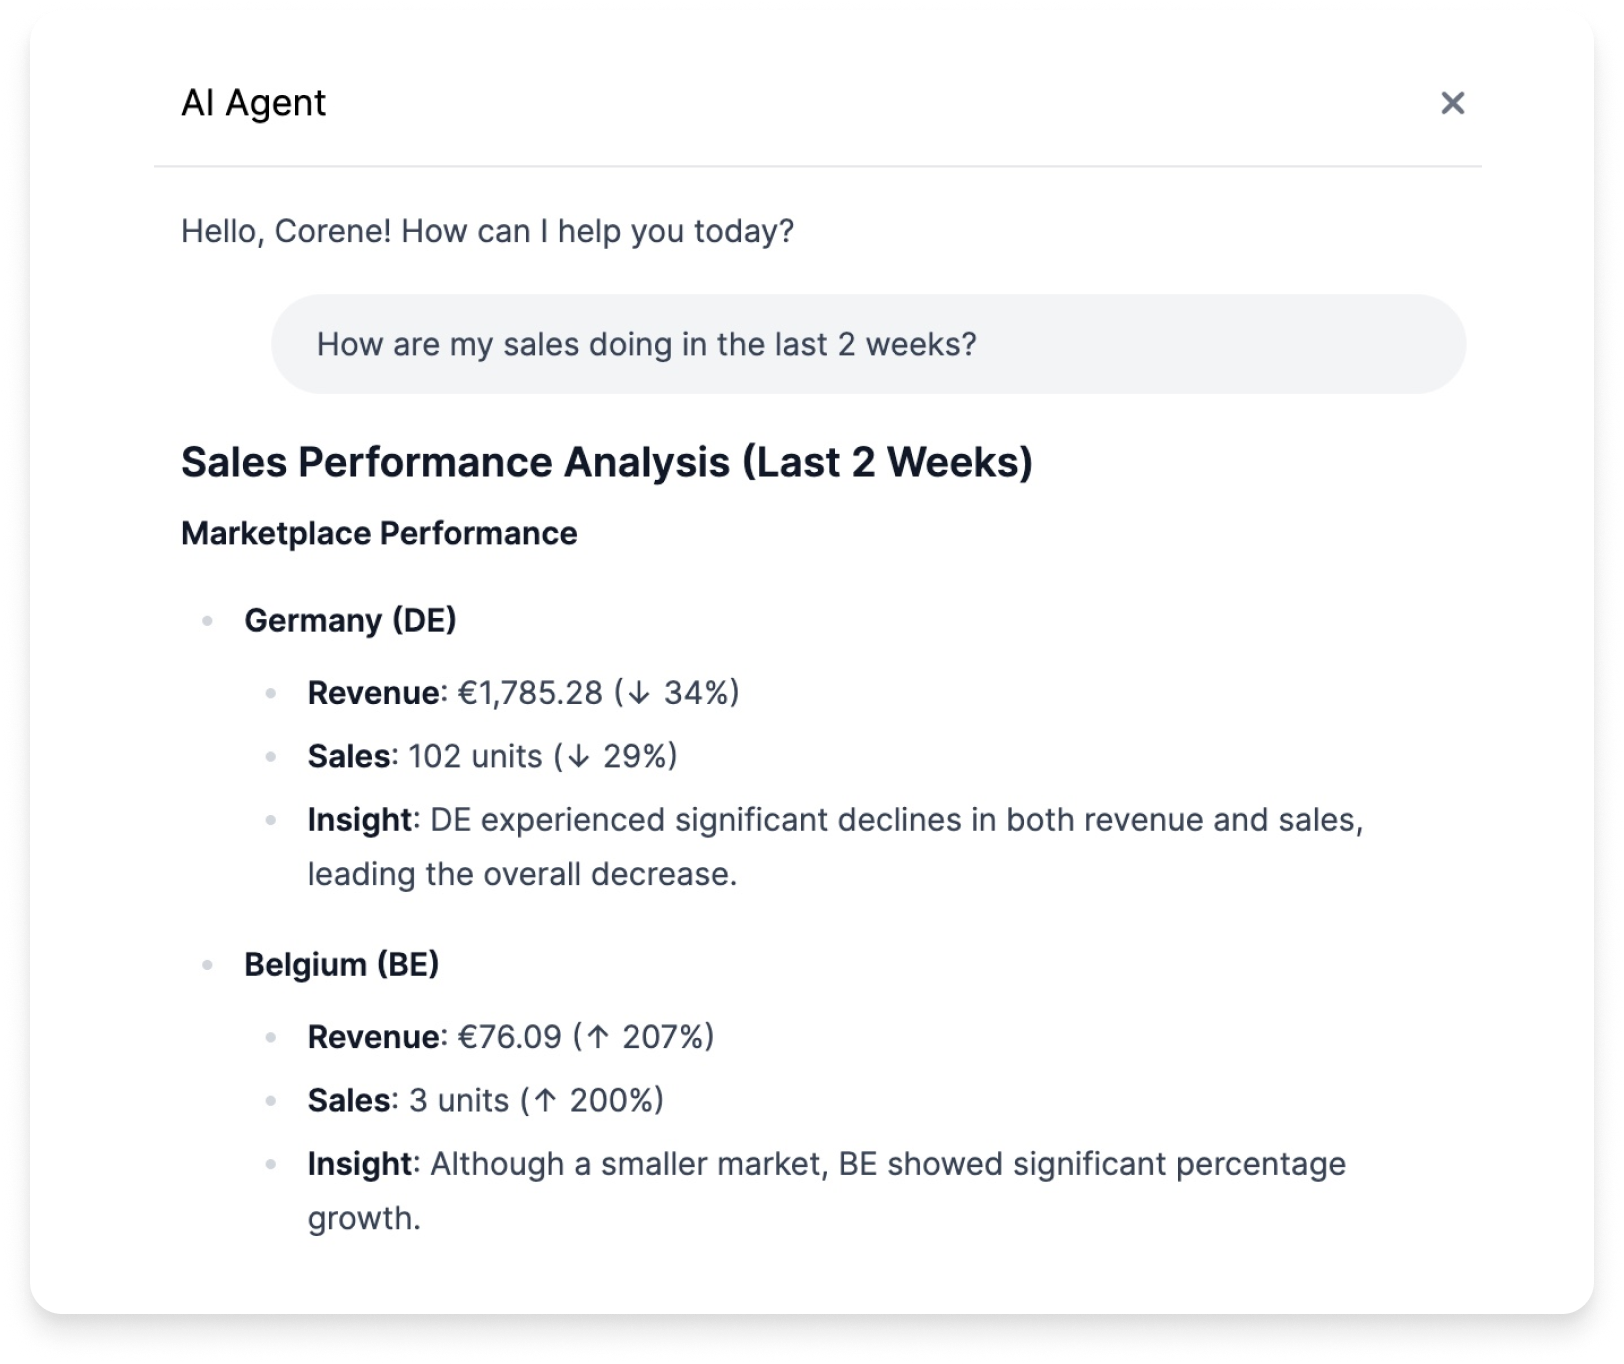Click the down arrow beside 34%
The height and width of the screenshot is (1364, 1624).
639,693
